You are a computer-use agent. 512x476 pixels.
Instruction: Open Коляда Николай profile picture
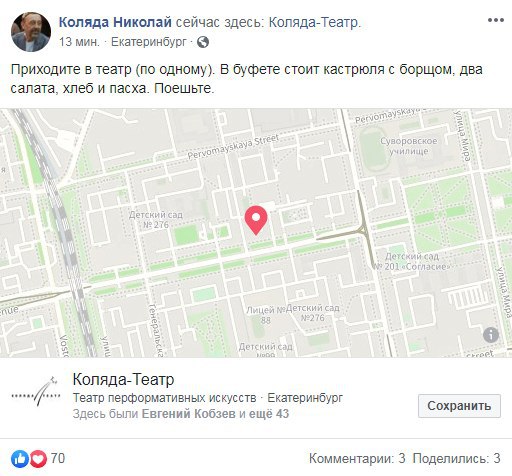(x=31, y=32)
